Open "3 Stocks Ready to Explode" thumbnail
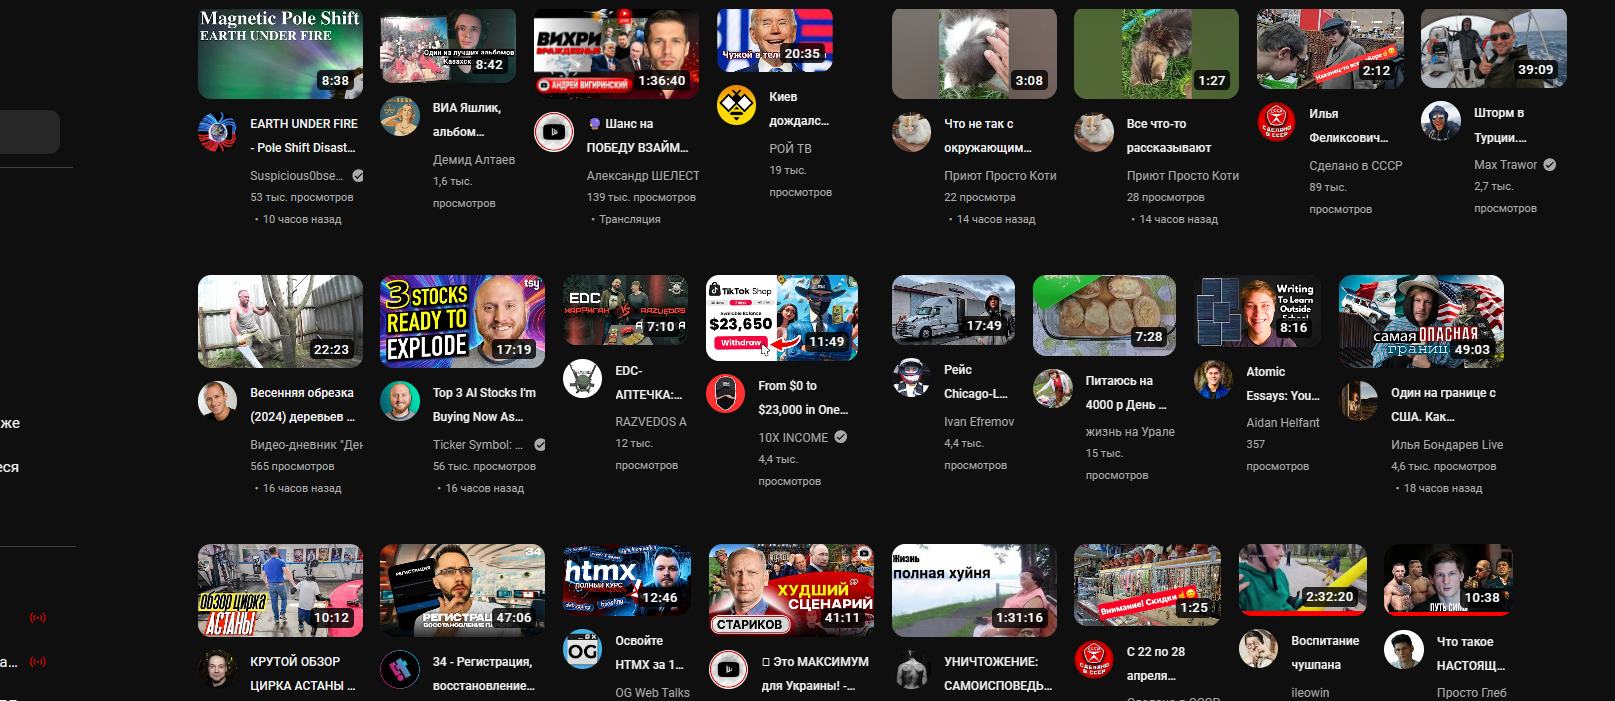Image resolution: width=1615 pixels, height=701 pixels. tap(462, 321)
